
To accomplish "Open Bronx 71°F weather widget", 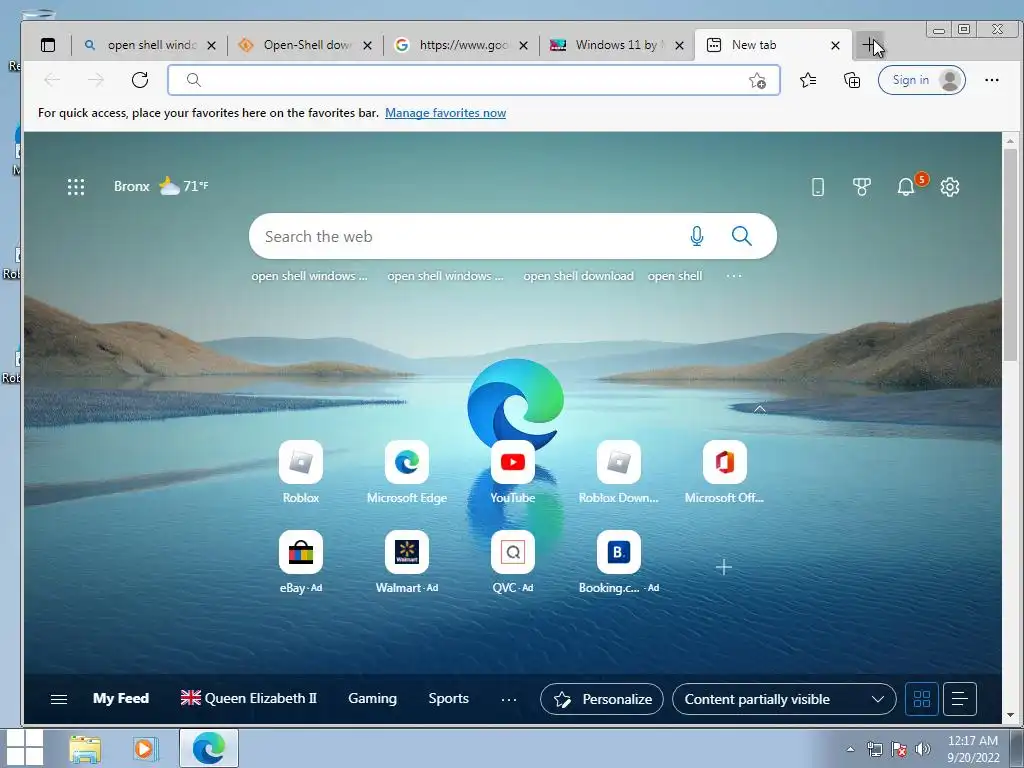I will point(161,186).
